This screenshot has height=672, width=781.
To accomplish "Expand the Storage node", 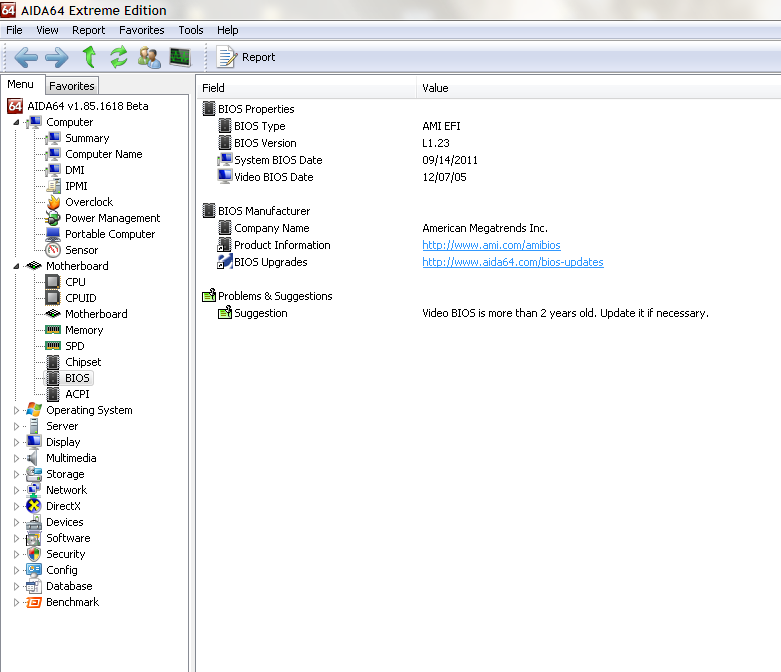I will coord(16,474).
